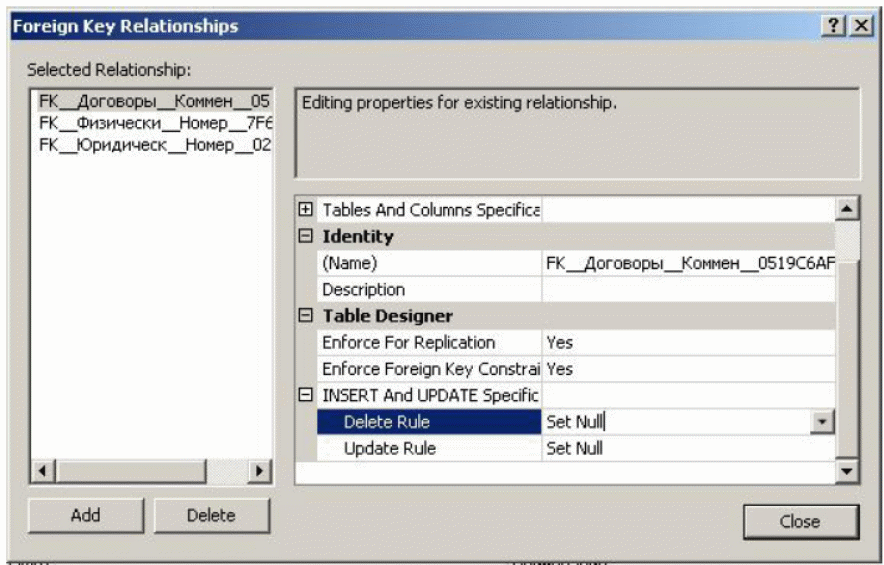This screenshot has height=565, width=884.
Task: Select the FK__Физически__Номер relationship
Action: tap(154, 123)
